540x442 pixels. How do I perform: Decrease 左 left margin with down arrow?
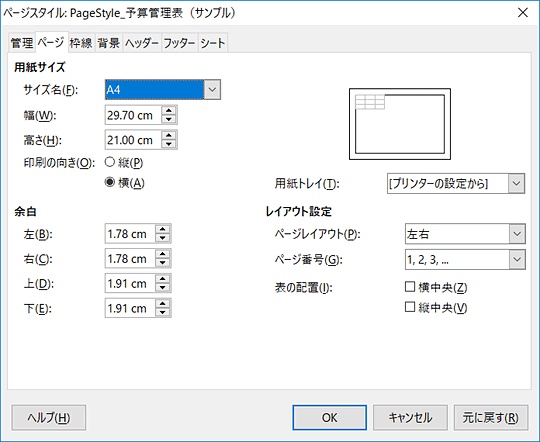[x=163, y=238]
